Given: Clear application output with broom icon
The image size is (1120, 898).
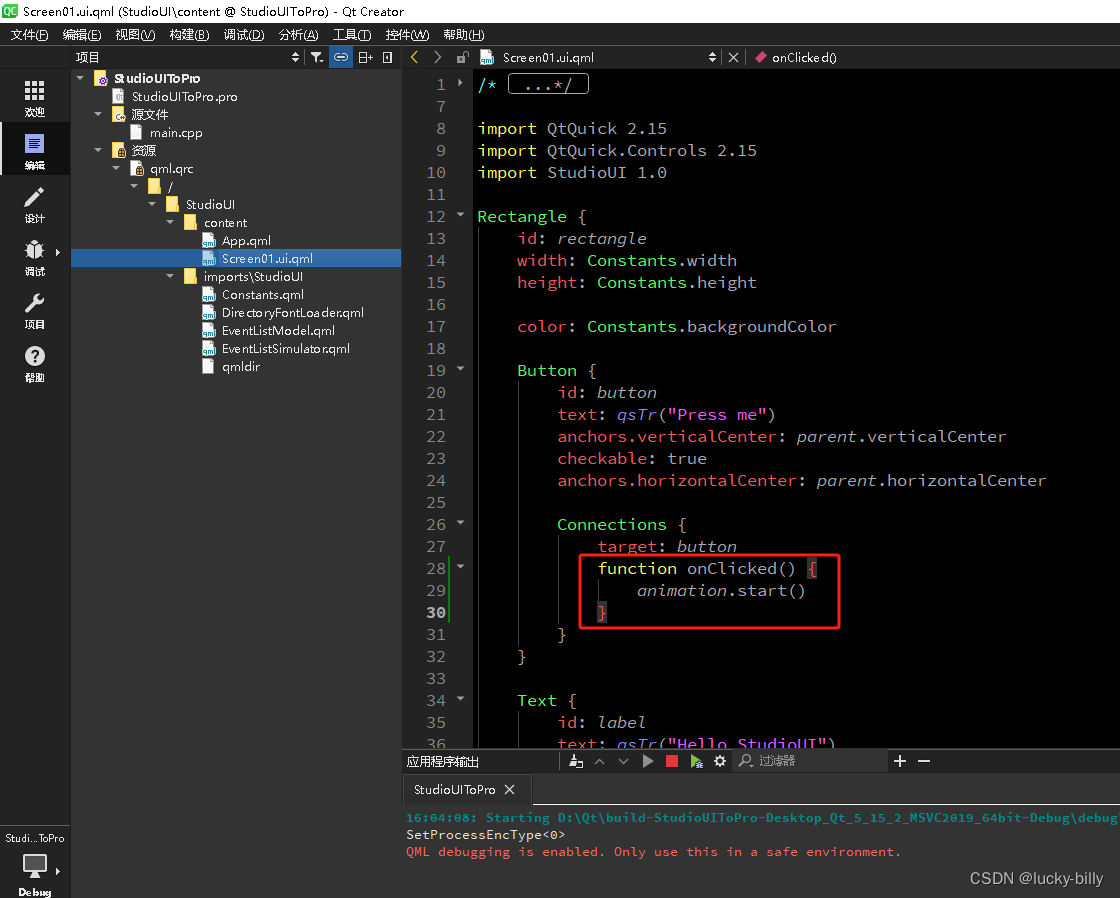Looking at the screenshot, I should point(576,762).
